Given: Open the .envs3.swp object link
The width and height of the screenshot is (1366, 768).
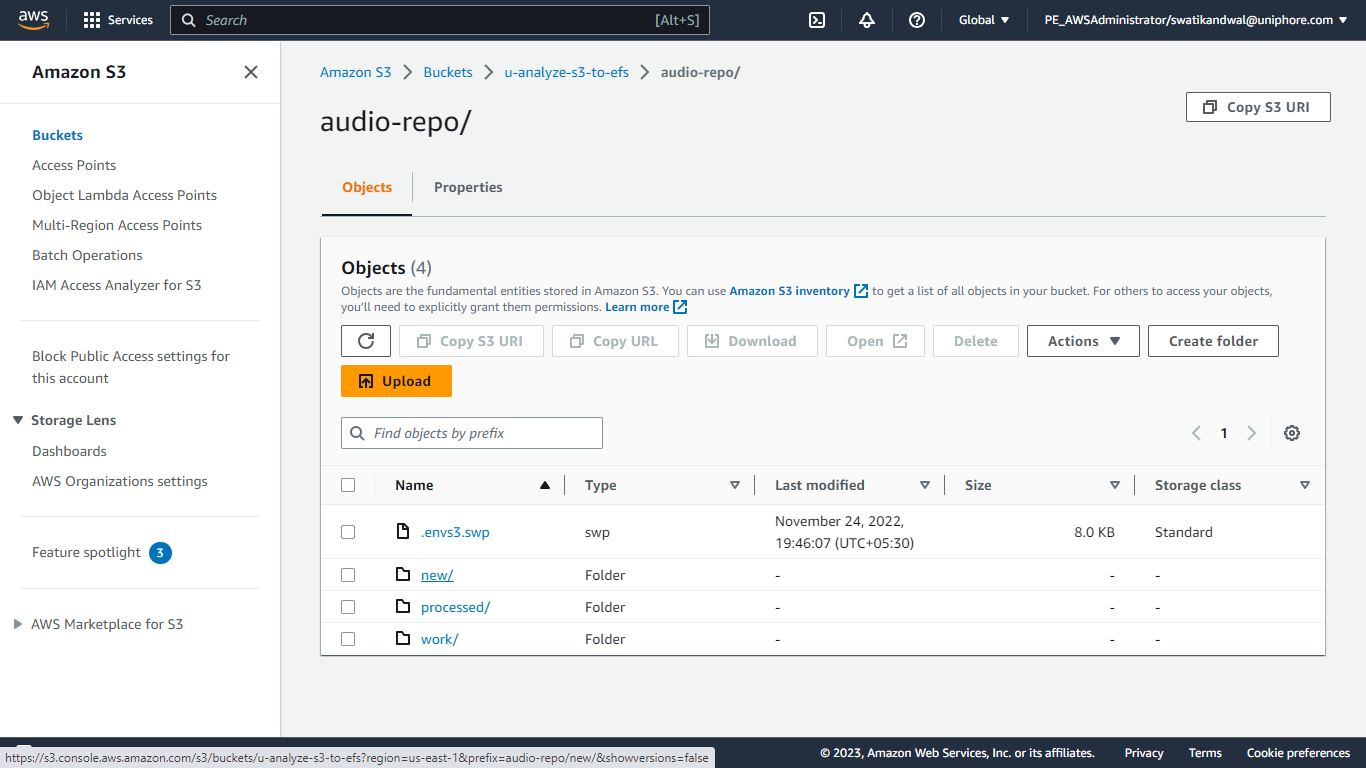Looking at the screenshot, I should (x=455, y=532).
